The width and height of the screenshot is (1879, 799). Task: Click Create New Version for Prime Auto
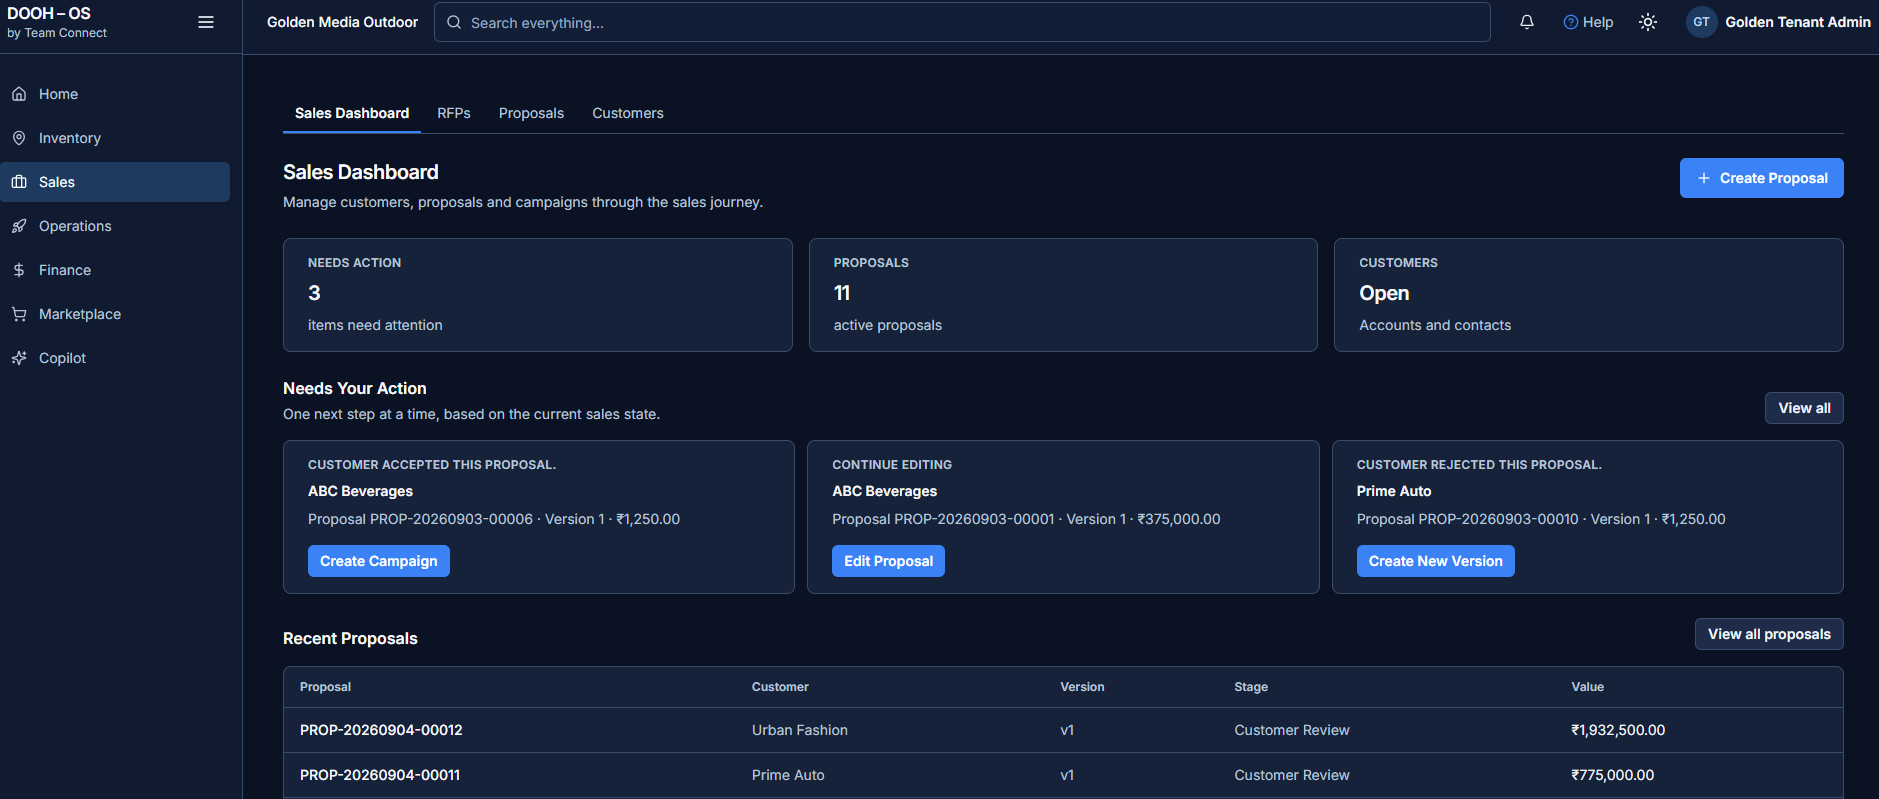tap(1435, 561)
